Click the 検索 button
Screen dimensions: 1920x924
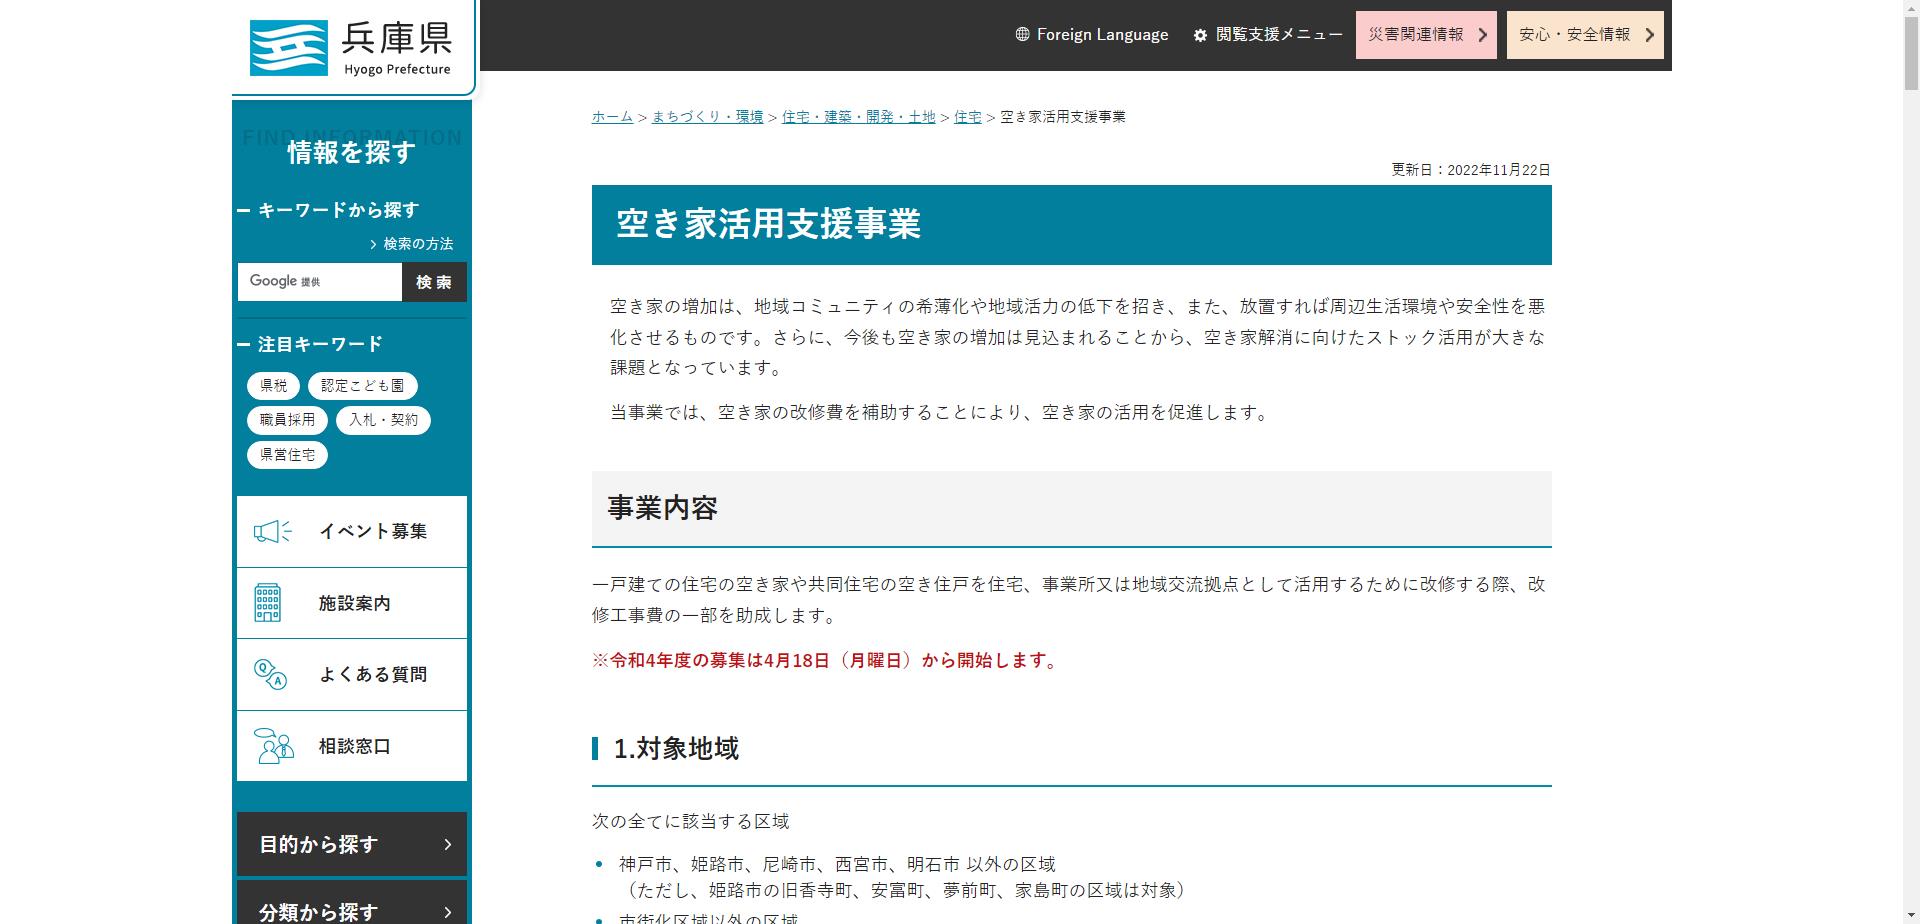point(434,282)
